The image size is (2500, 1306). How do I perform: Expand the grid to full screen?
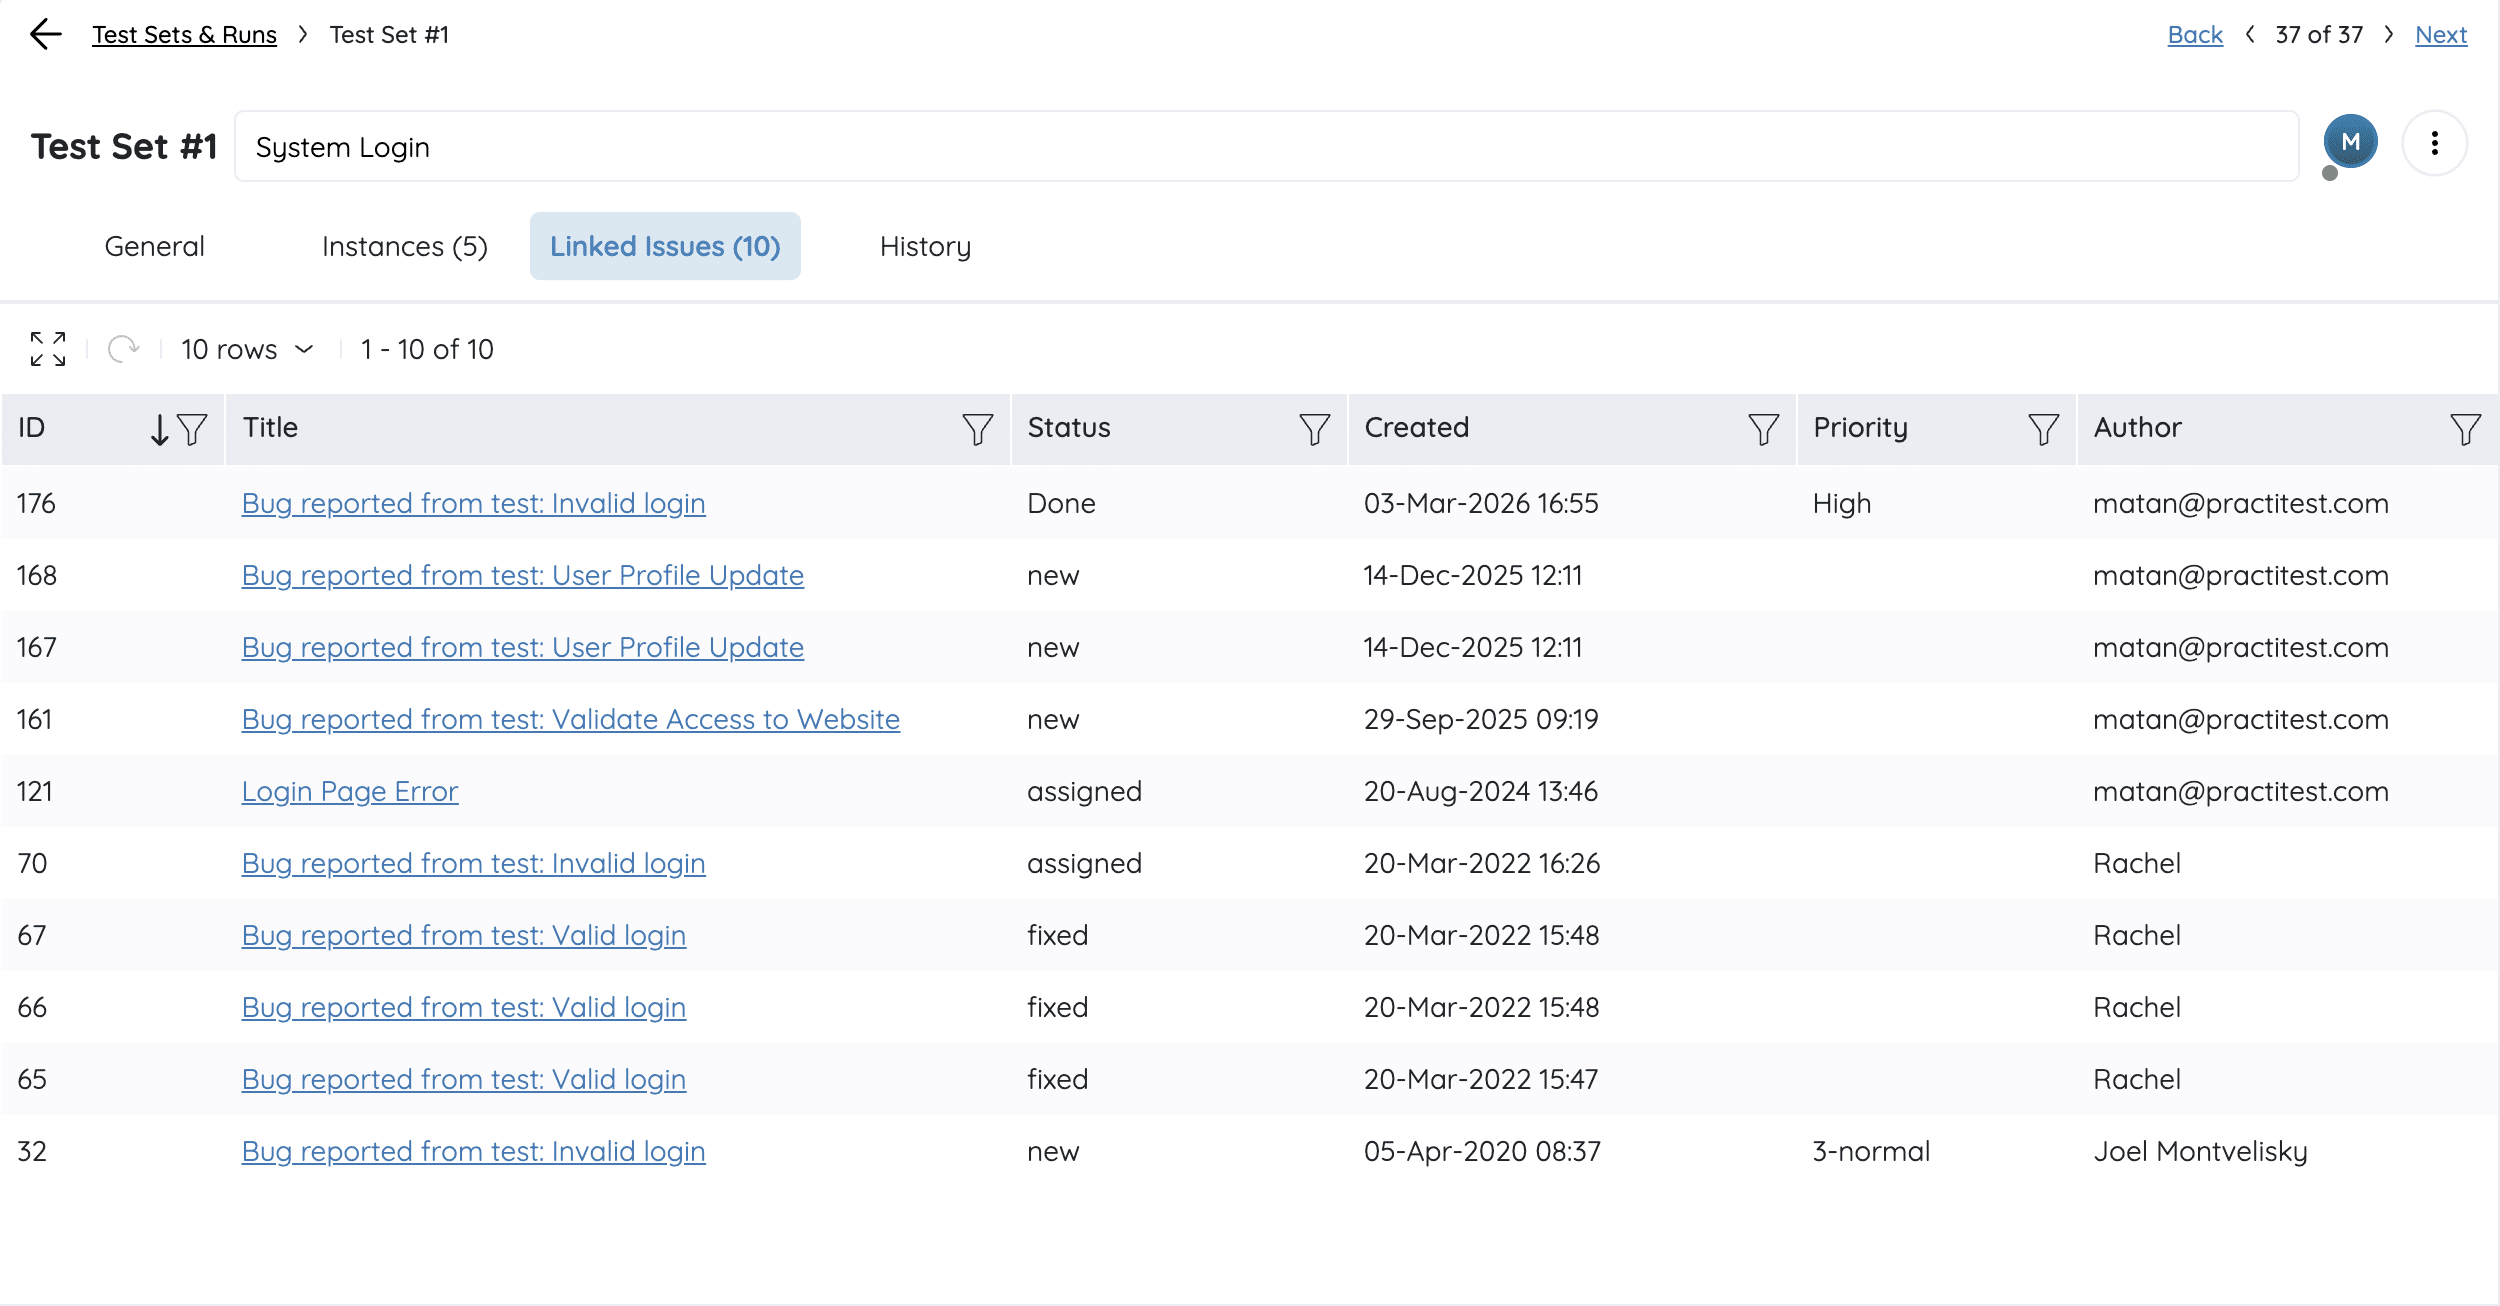click(48, 349)
